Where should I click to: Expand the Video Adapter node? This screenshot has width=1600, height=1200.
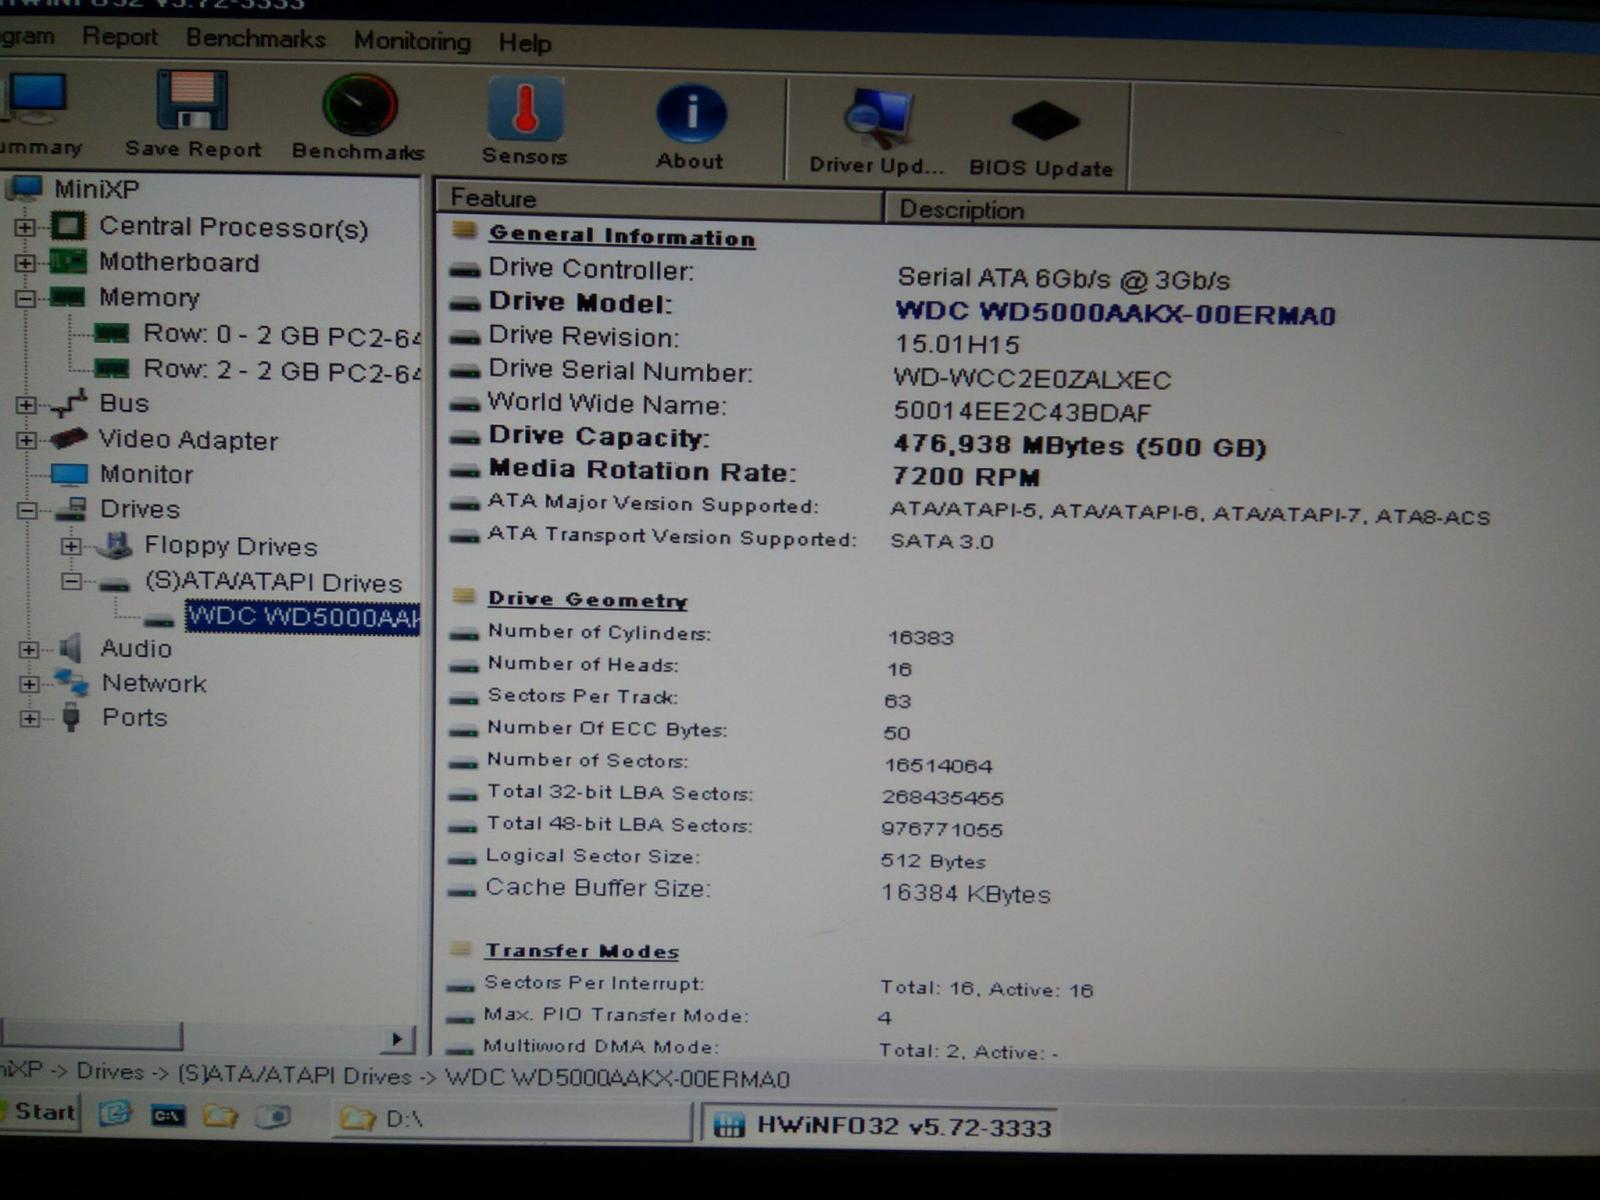click(x=26, y=440)
